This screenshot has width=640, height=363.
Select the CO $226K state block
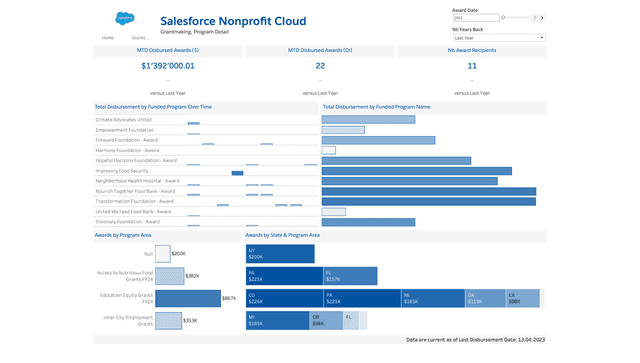point(284,298)
